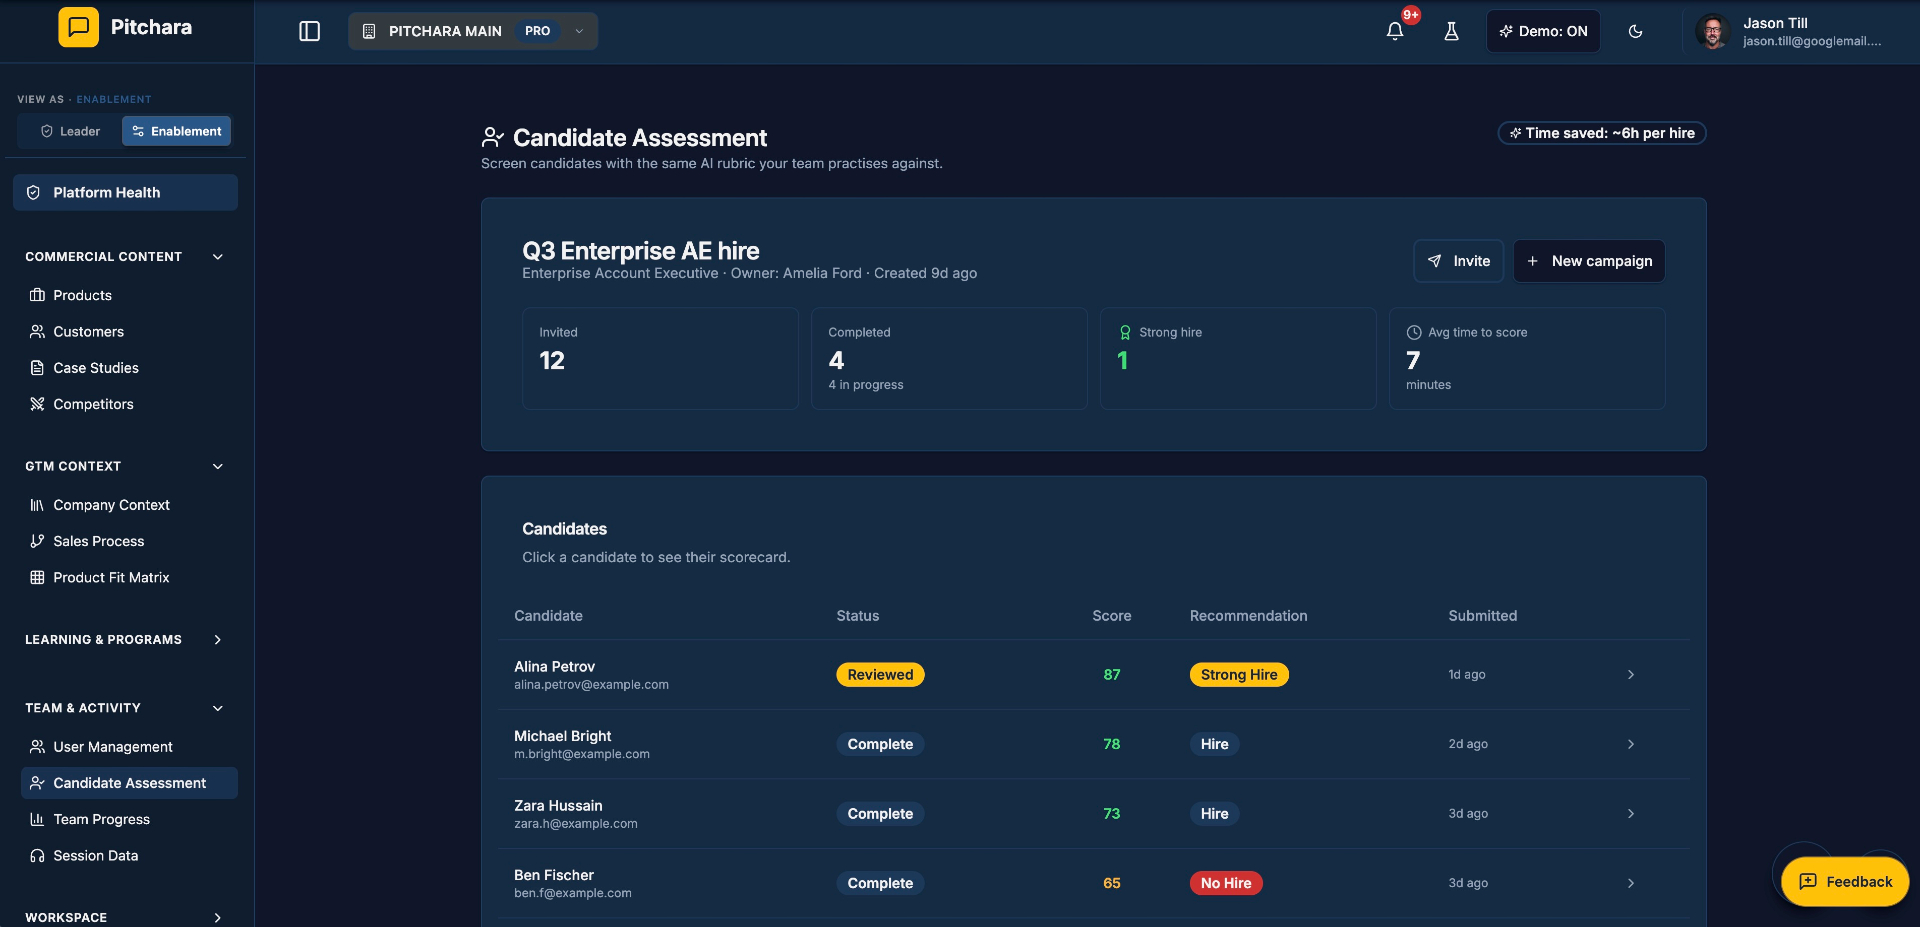1920x927 pixels.
Task: Open Alina Petrov's row chevron
Action: [x=1631, y=675]
